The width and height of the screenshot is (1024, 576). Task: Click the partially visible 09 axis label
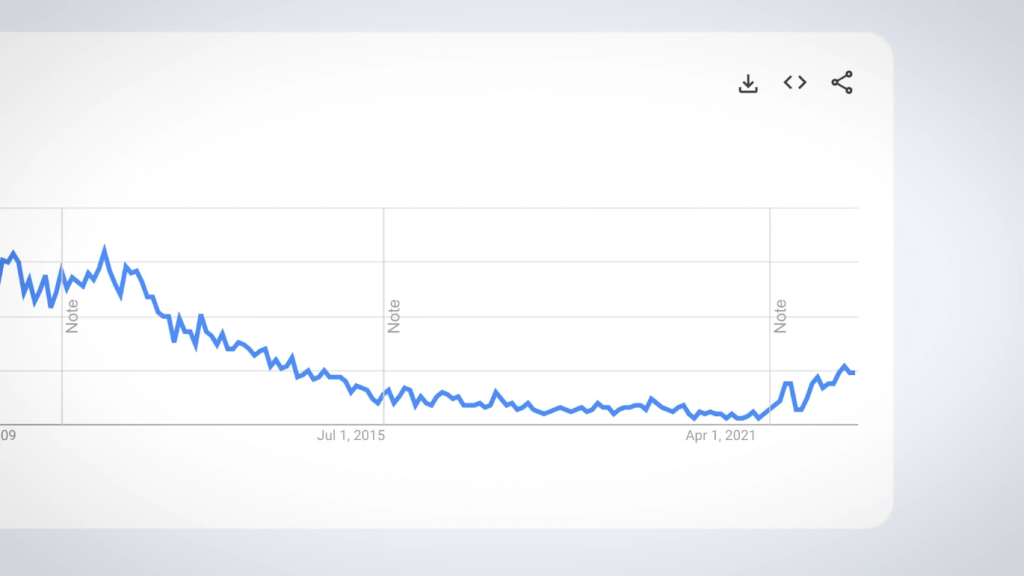click(x=7, y=435)
